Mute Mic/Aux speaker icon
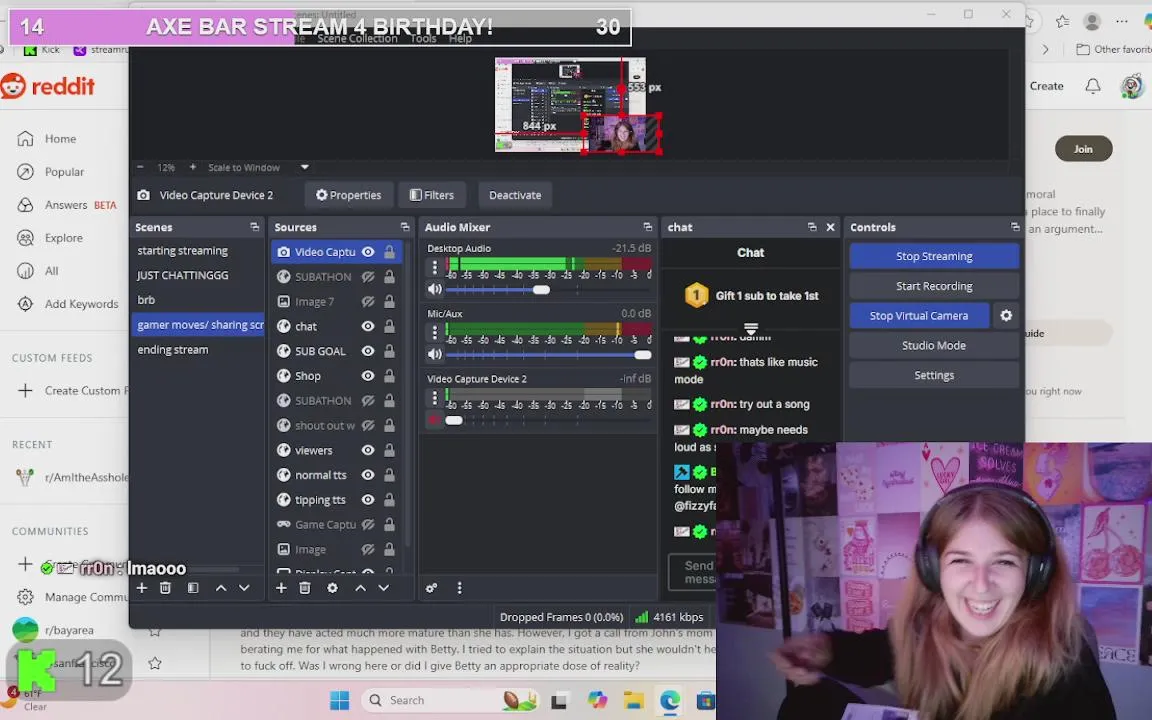This screenshot has width=1152, height=720. click(x=435, y=354)
